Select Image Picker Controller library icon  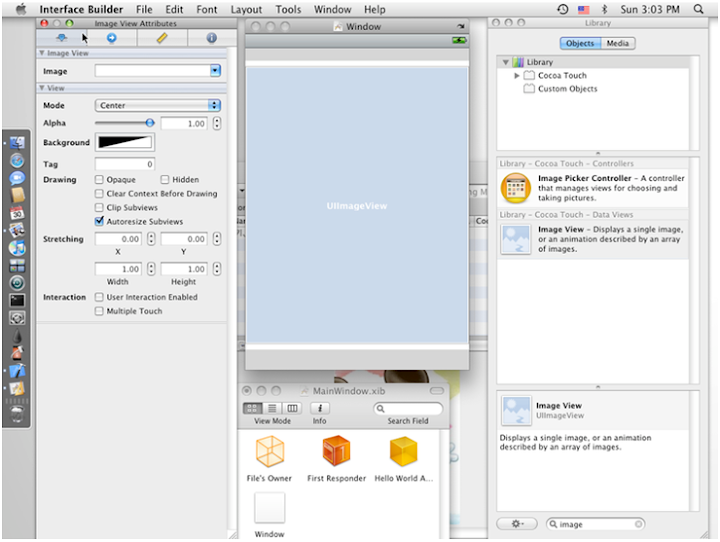point(516,188)
